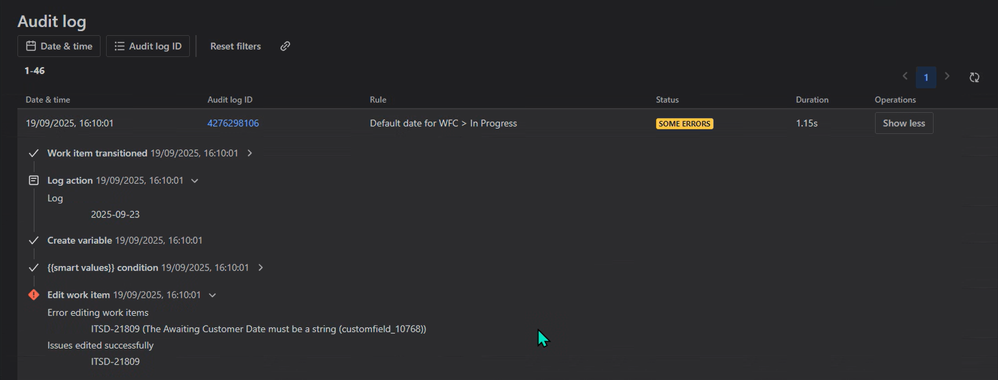Click the 1-46 results count
The height and width of the screenshot is (380, 998).
[34, 71]
